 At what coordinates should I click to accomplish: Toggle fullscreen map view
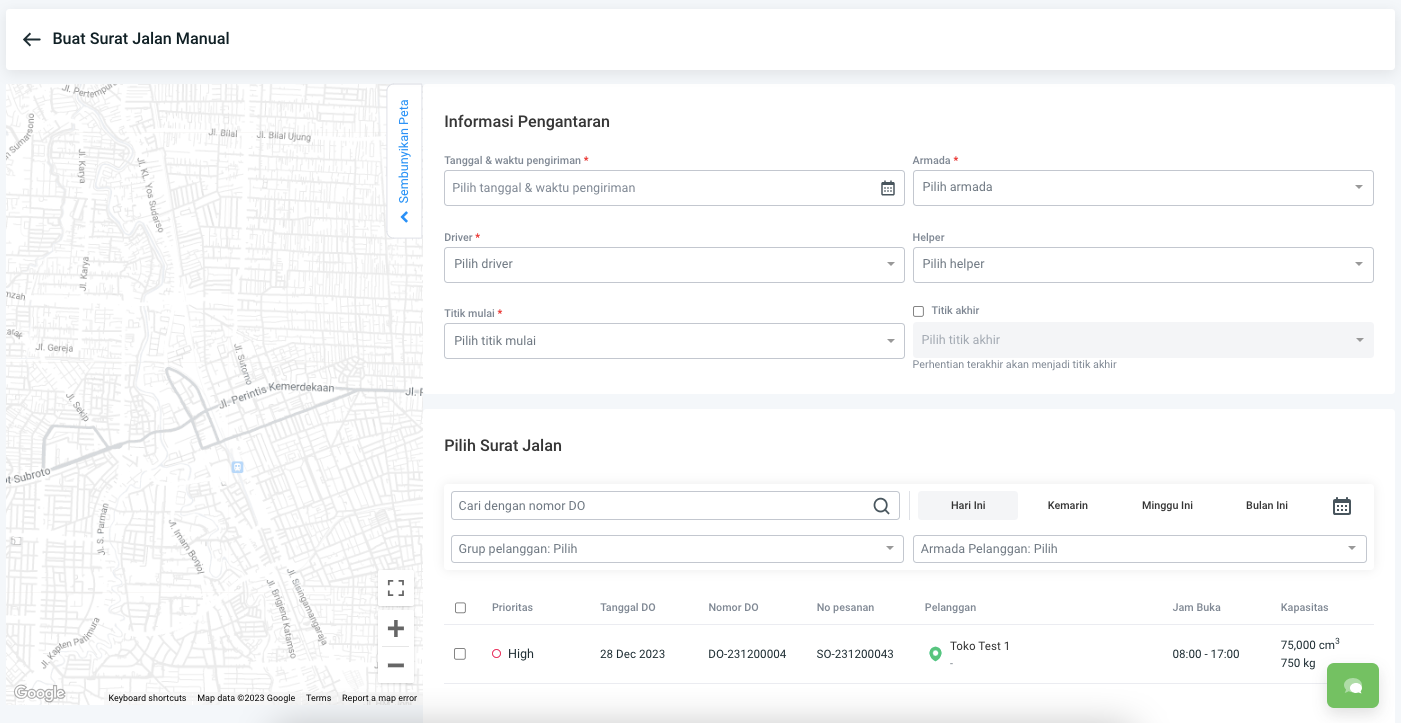click(395, 588)
